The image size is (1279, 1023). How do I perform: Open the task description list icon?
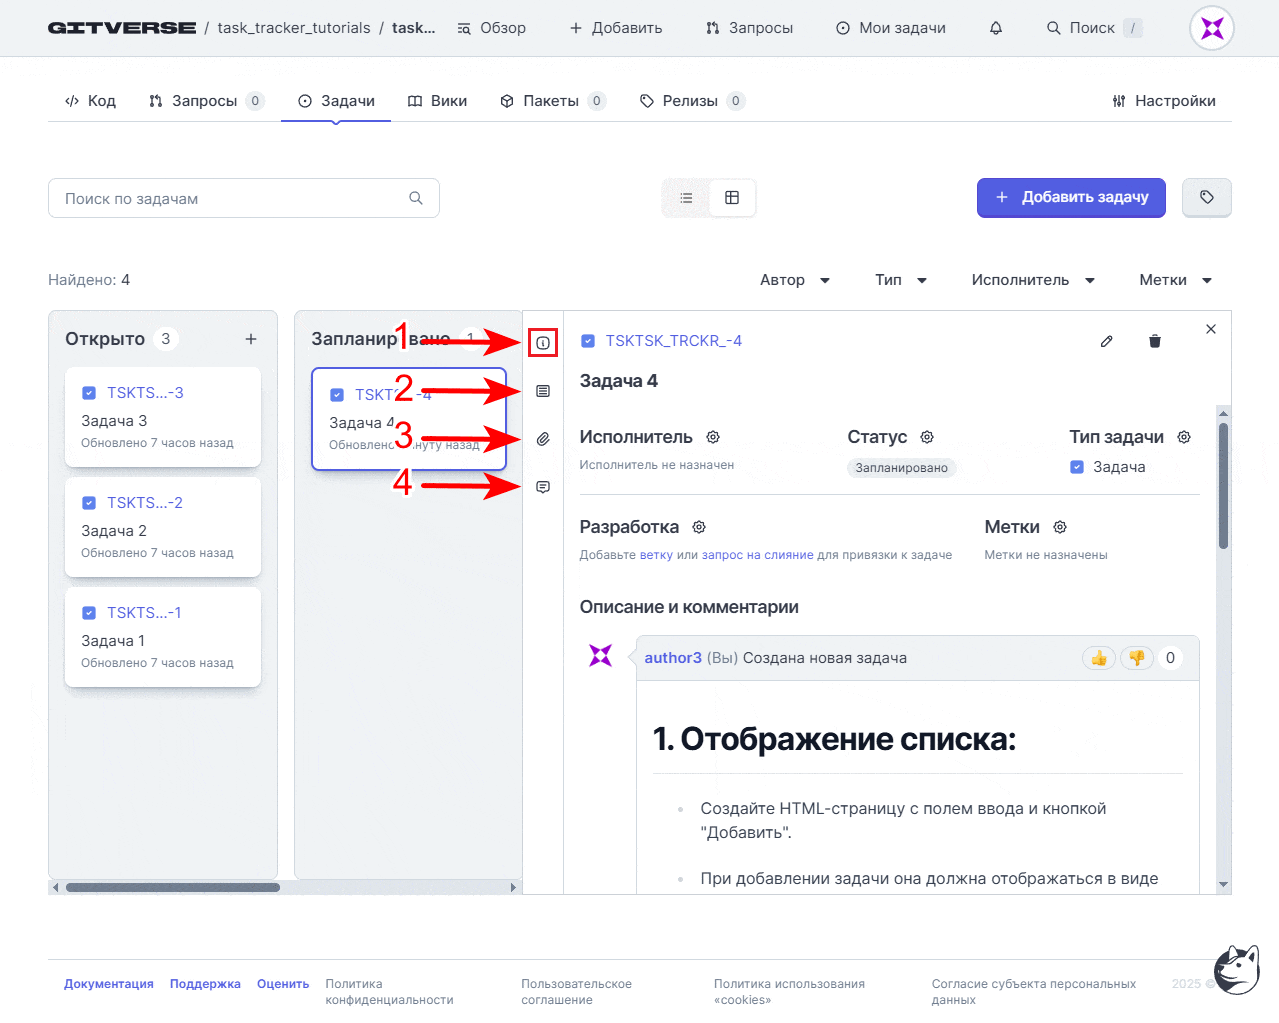tap(543, 391)
